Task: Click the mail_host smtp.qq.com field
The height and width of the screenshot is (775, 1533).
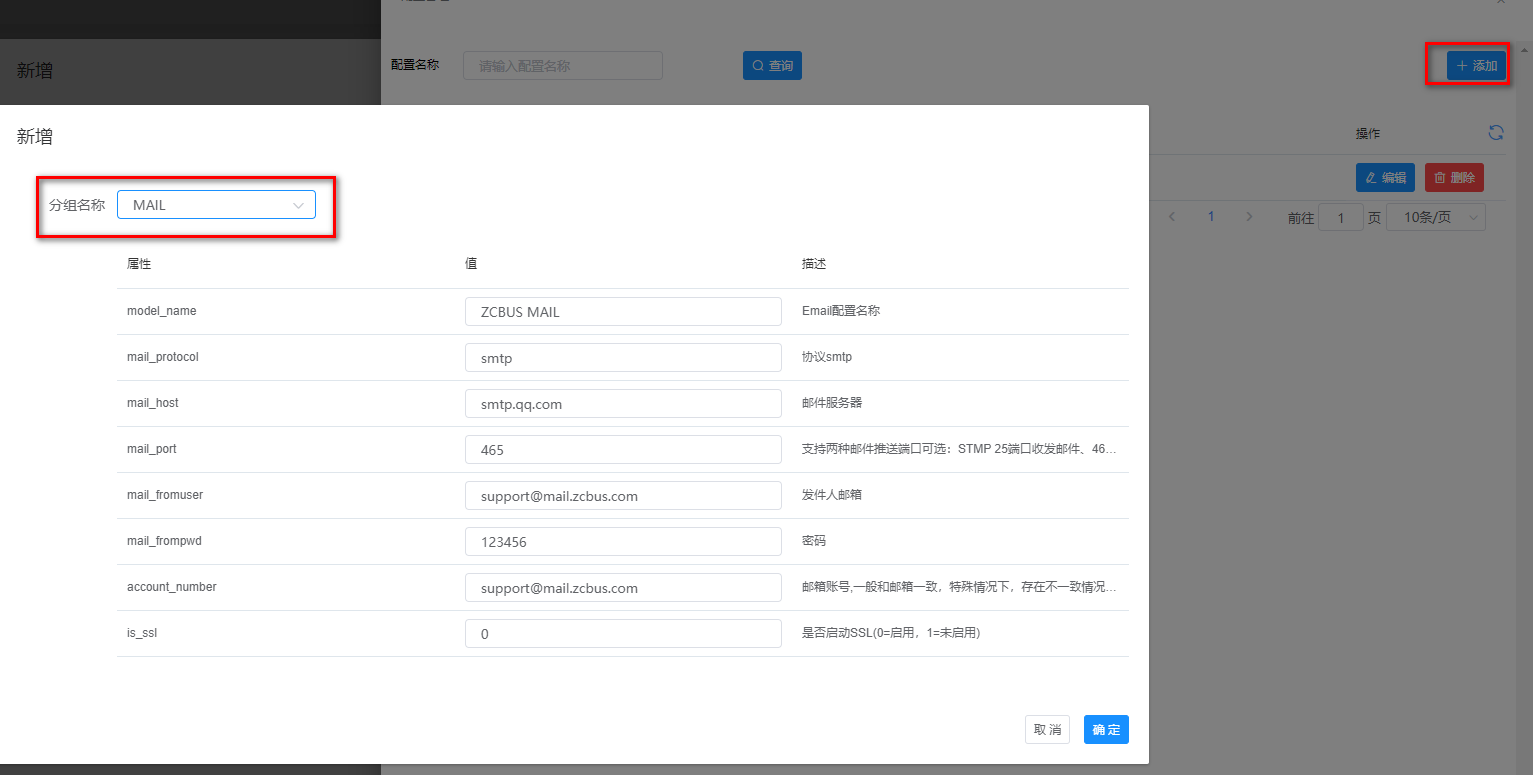Action: 622,403
